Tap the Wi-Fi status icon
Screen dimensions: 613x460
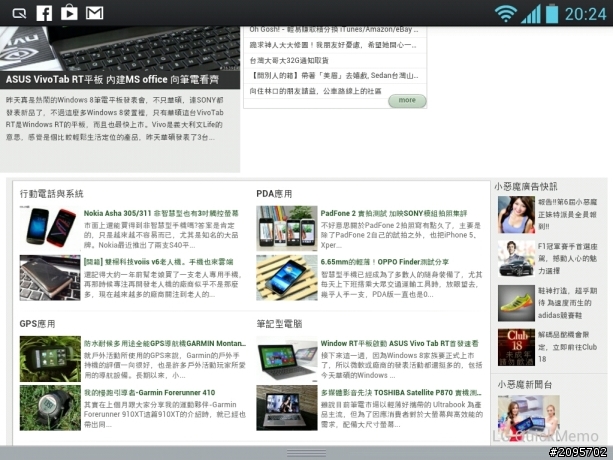pyautogui.click(x=505, y=14)
